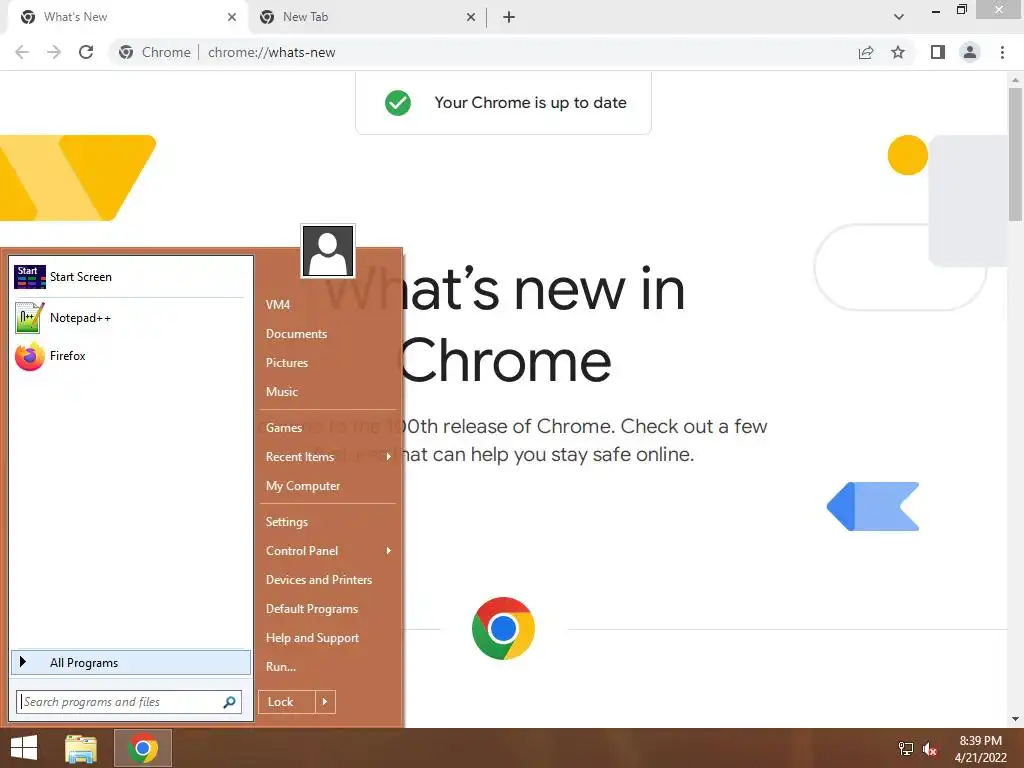Click the network tray icon
1024x768 pixels.
coord(906,748)
